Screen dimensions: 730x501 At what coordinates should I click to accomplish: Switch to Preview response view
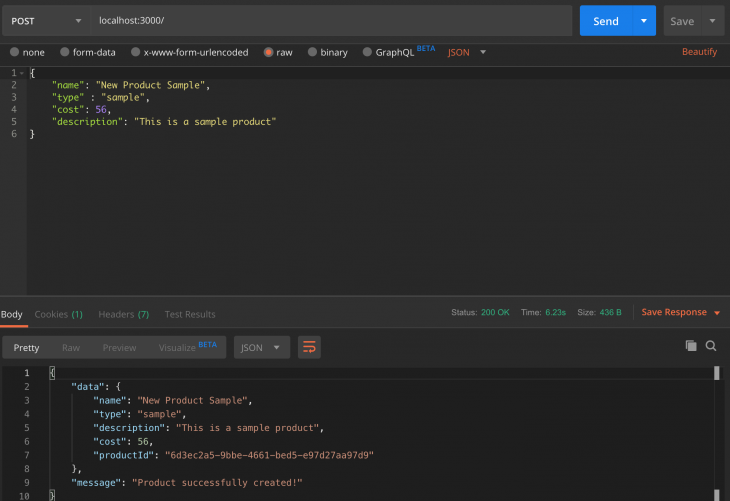coord(120,348)
